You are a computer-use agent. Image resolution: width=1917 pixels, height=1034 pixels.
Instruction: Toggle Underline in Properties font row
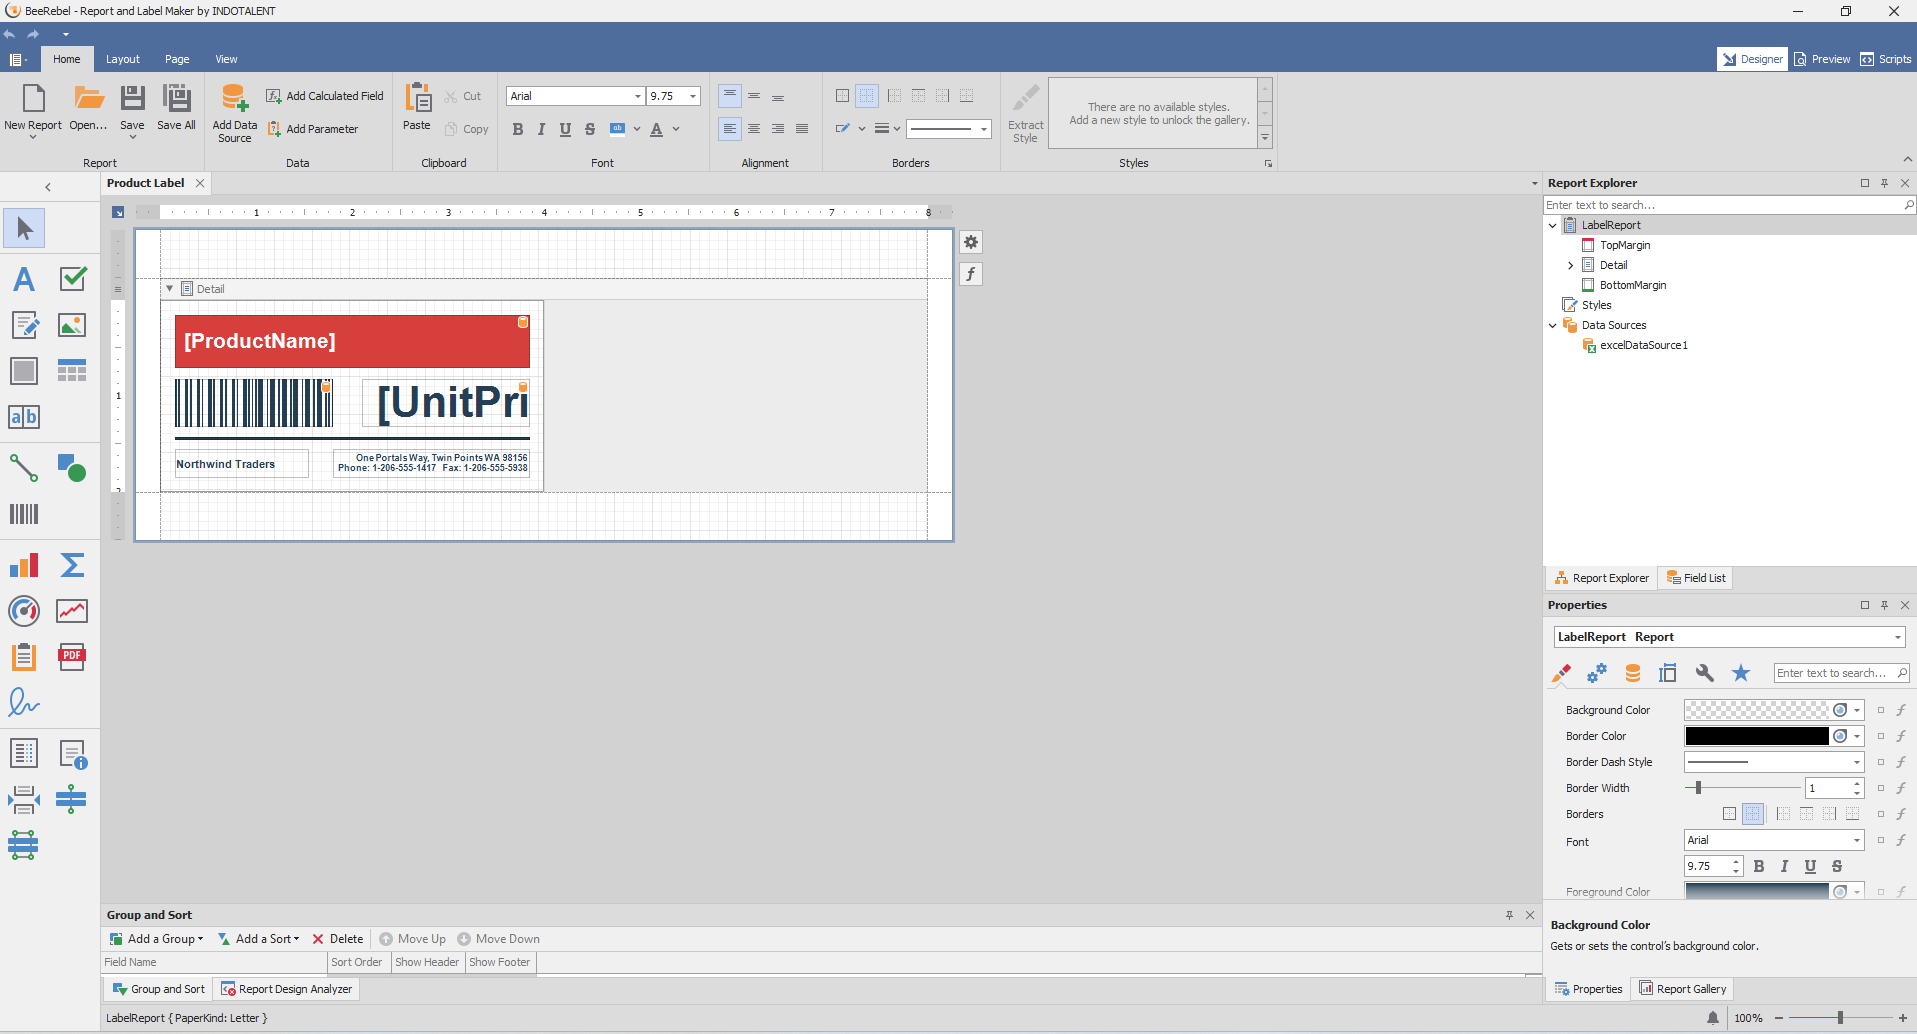tap(1810, 866)
